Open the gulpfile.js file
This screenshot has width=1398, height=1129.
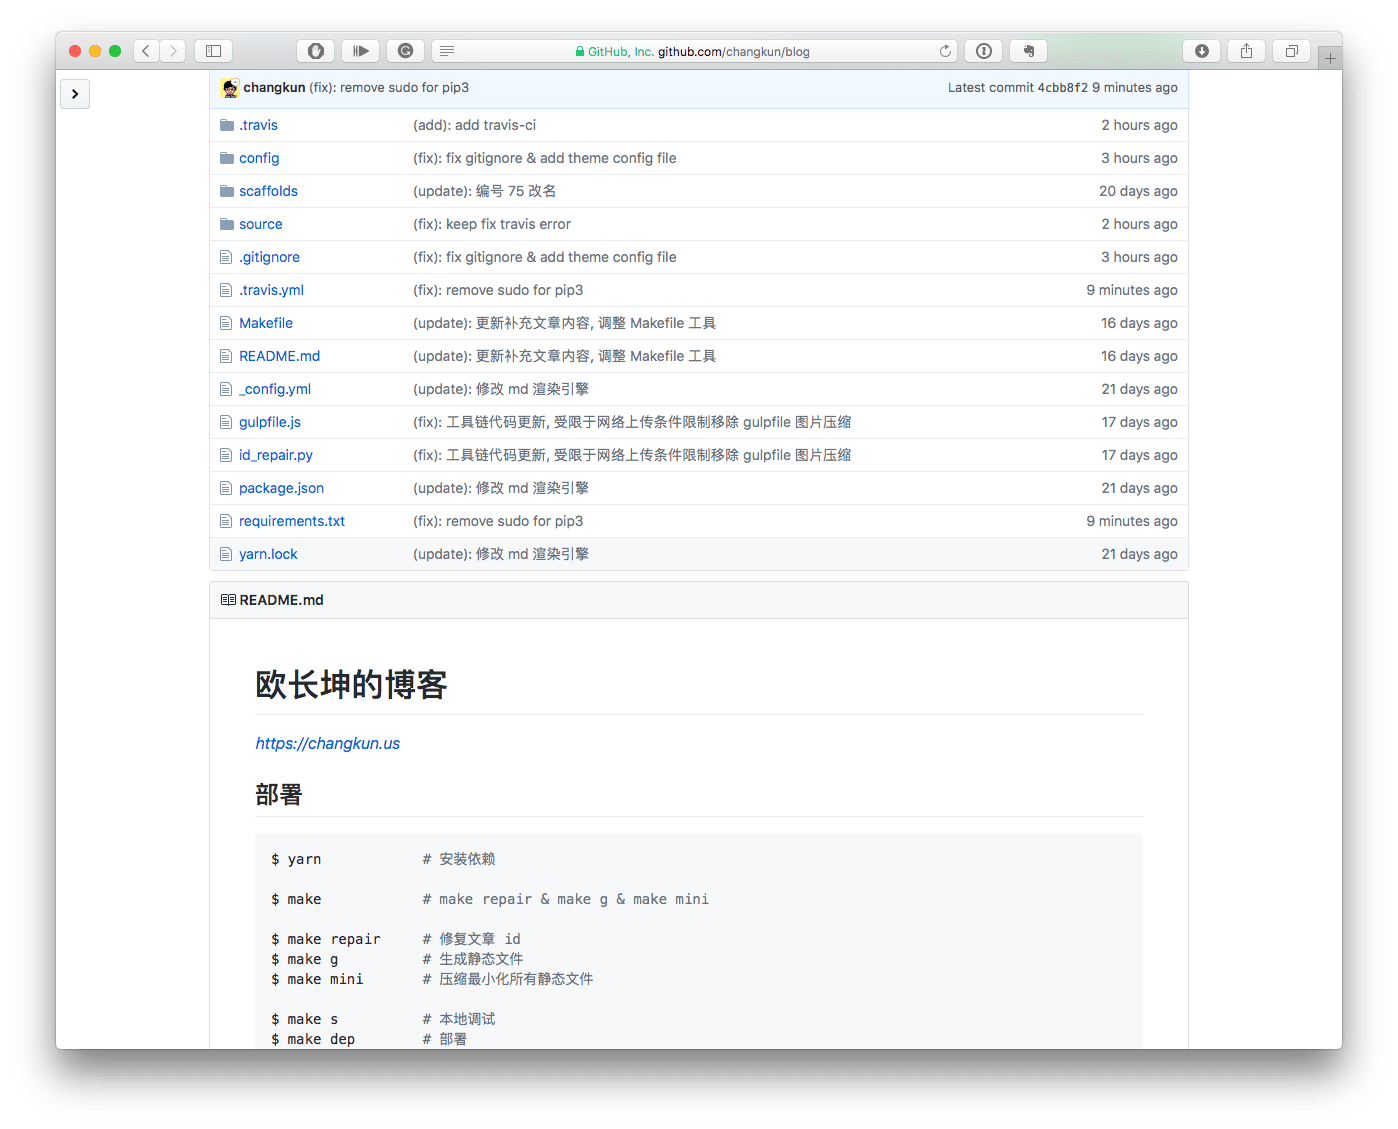(270, 422)
